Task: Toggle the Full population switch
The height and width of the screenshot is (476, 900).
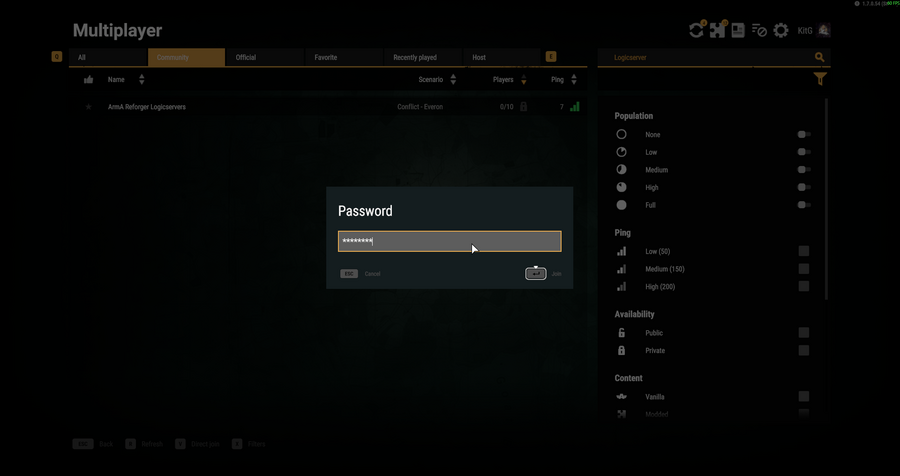Action: pyautogui.click(x=804, y=205)
